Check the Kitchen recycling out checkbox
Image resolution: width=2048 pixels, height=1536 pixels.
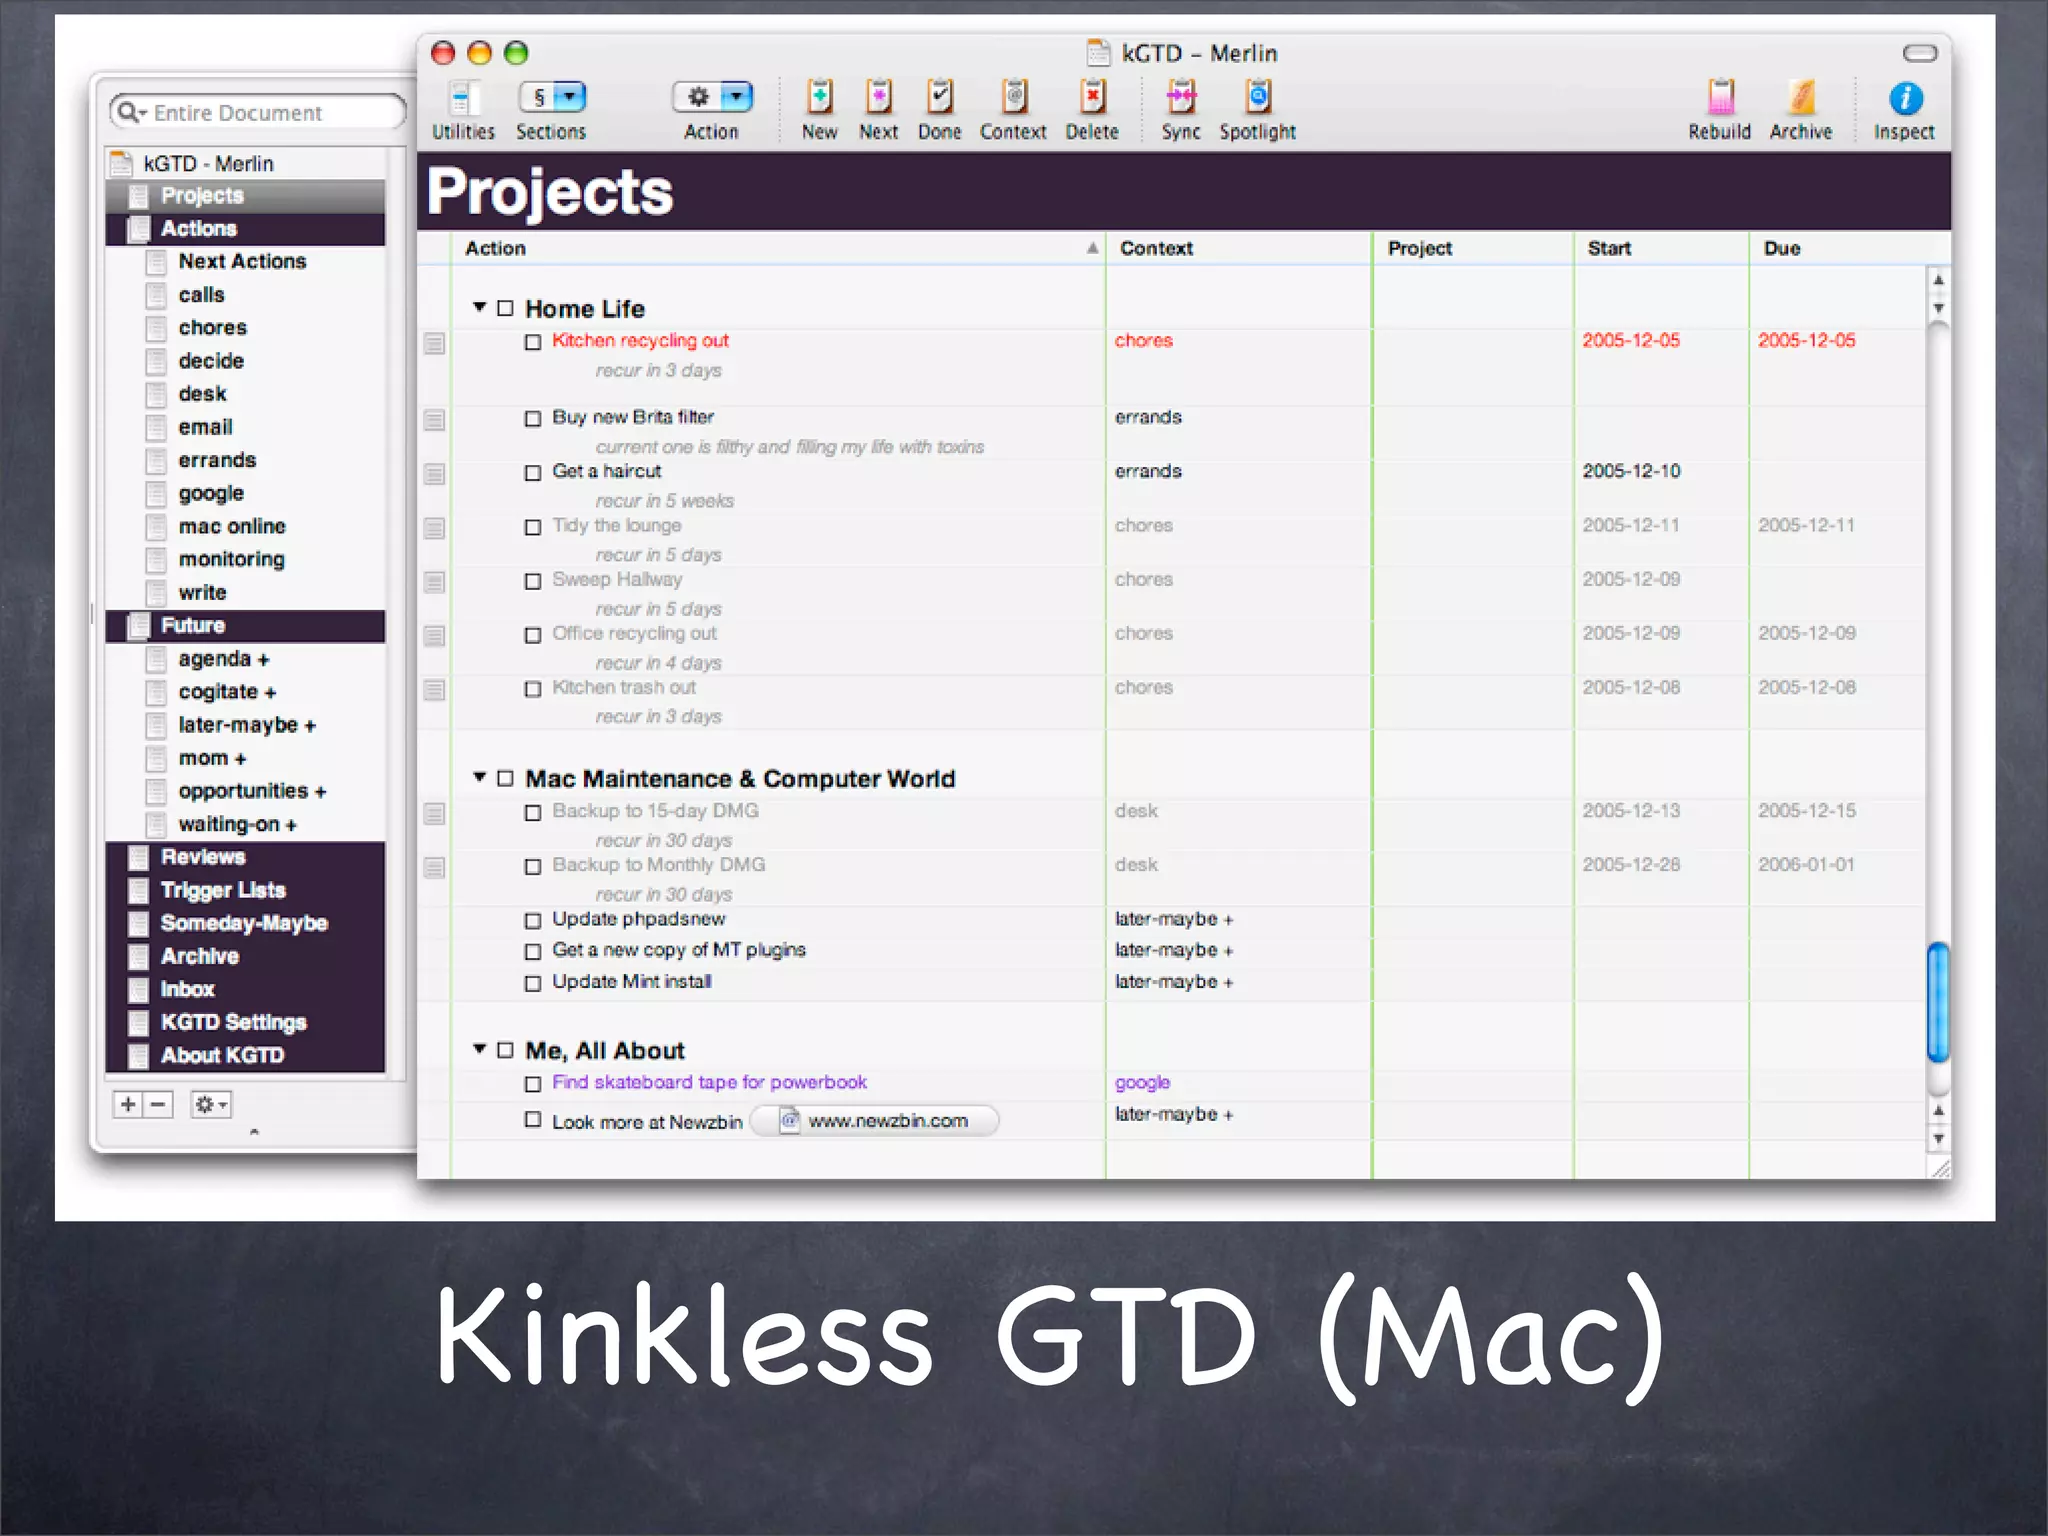[x=533, y=342]
